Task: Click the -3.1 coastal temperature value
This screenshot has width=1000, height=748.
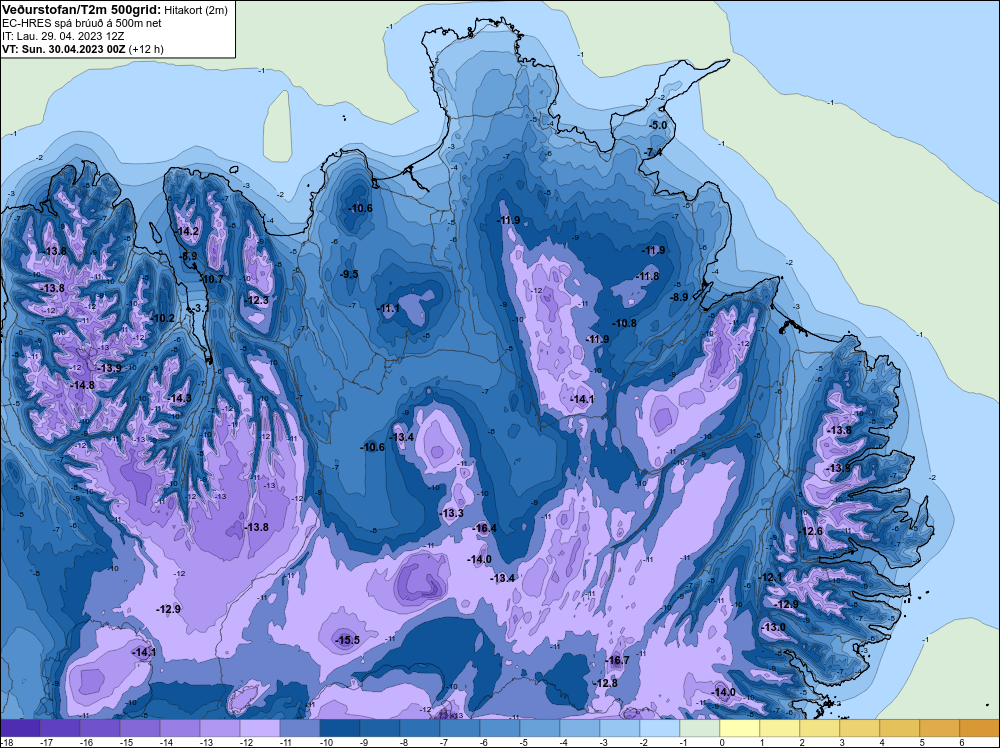Action: pyautogui.click(x=200, y=308)
